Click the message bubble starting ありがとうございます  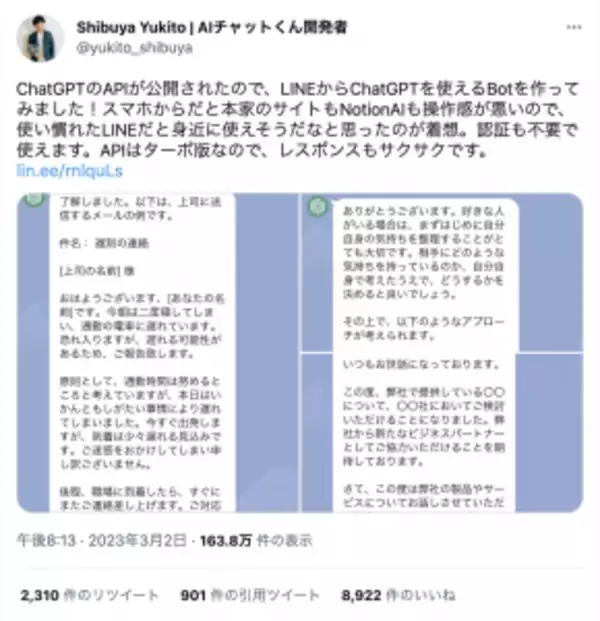point(426,275)
